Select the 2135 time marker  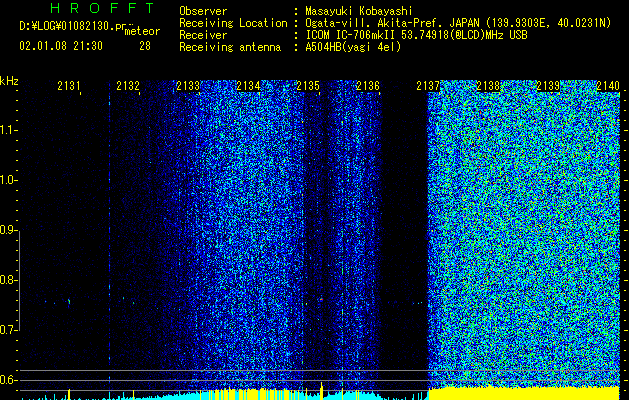tap(308, 86)
